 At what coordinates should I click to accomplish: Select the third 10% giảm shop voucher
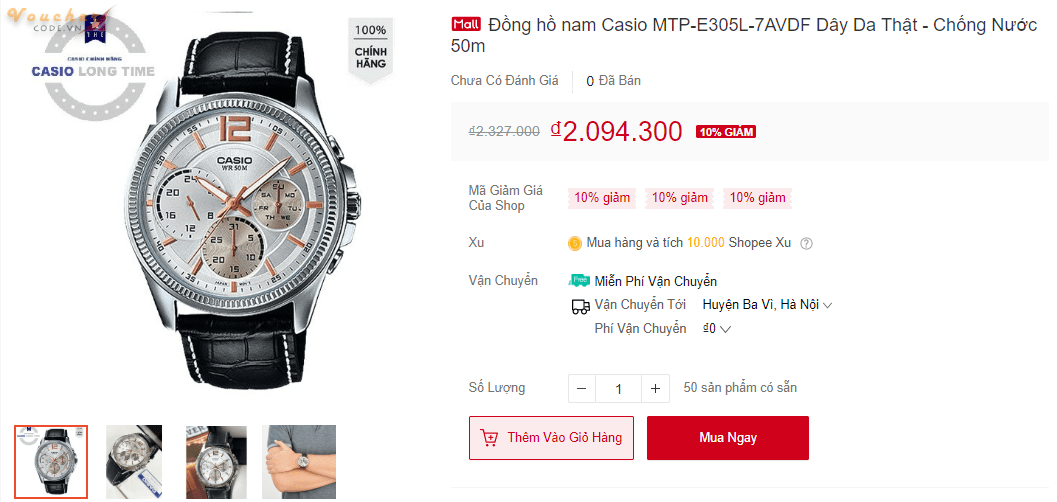point(757,198)
